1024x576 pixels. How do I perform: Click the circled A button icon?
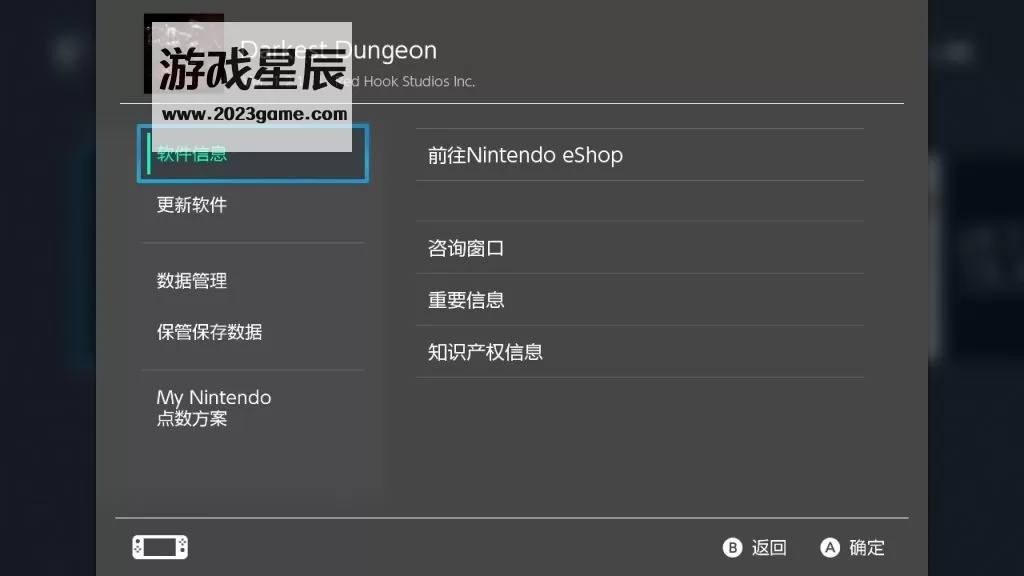click(829, 547)
